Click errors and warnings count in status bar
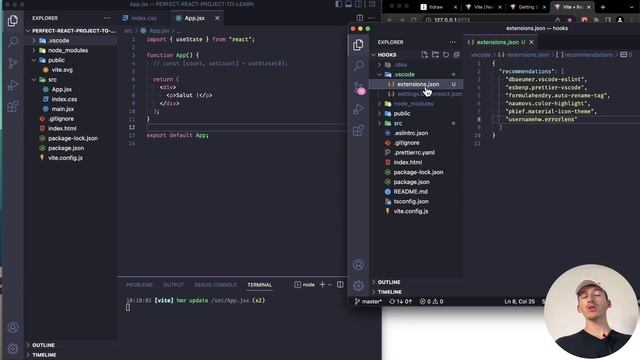 click(431, 301)
